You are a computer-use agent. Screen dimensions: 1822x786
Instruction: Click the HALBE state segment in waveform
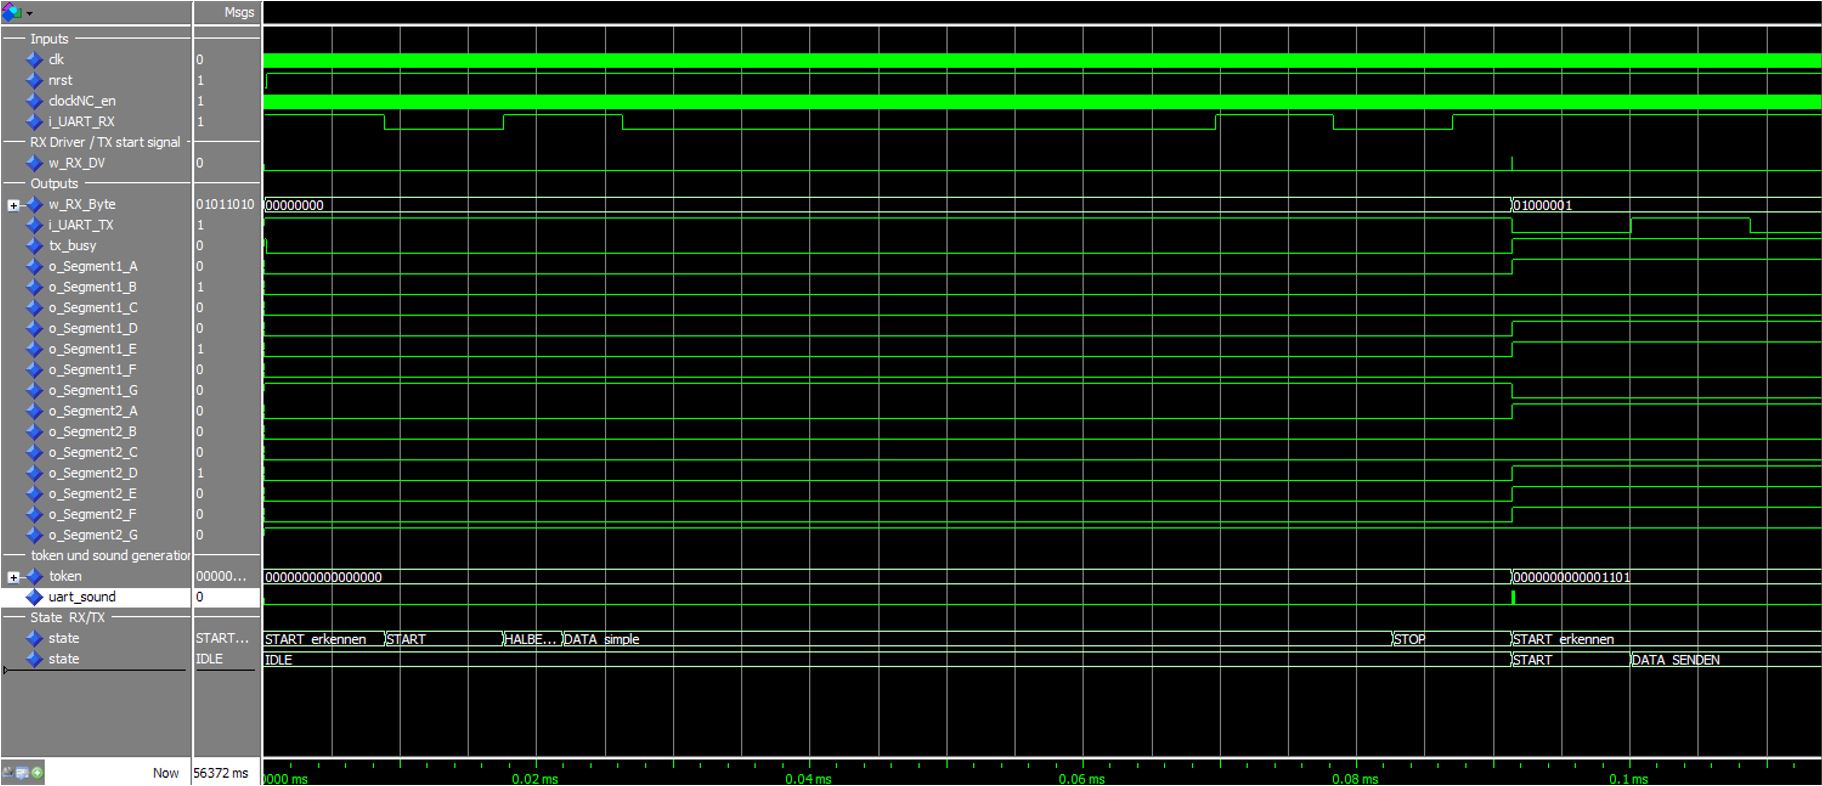[x=531, y=639]
